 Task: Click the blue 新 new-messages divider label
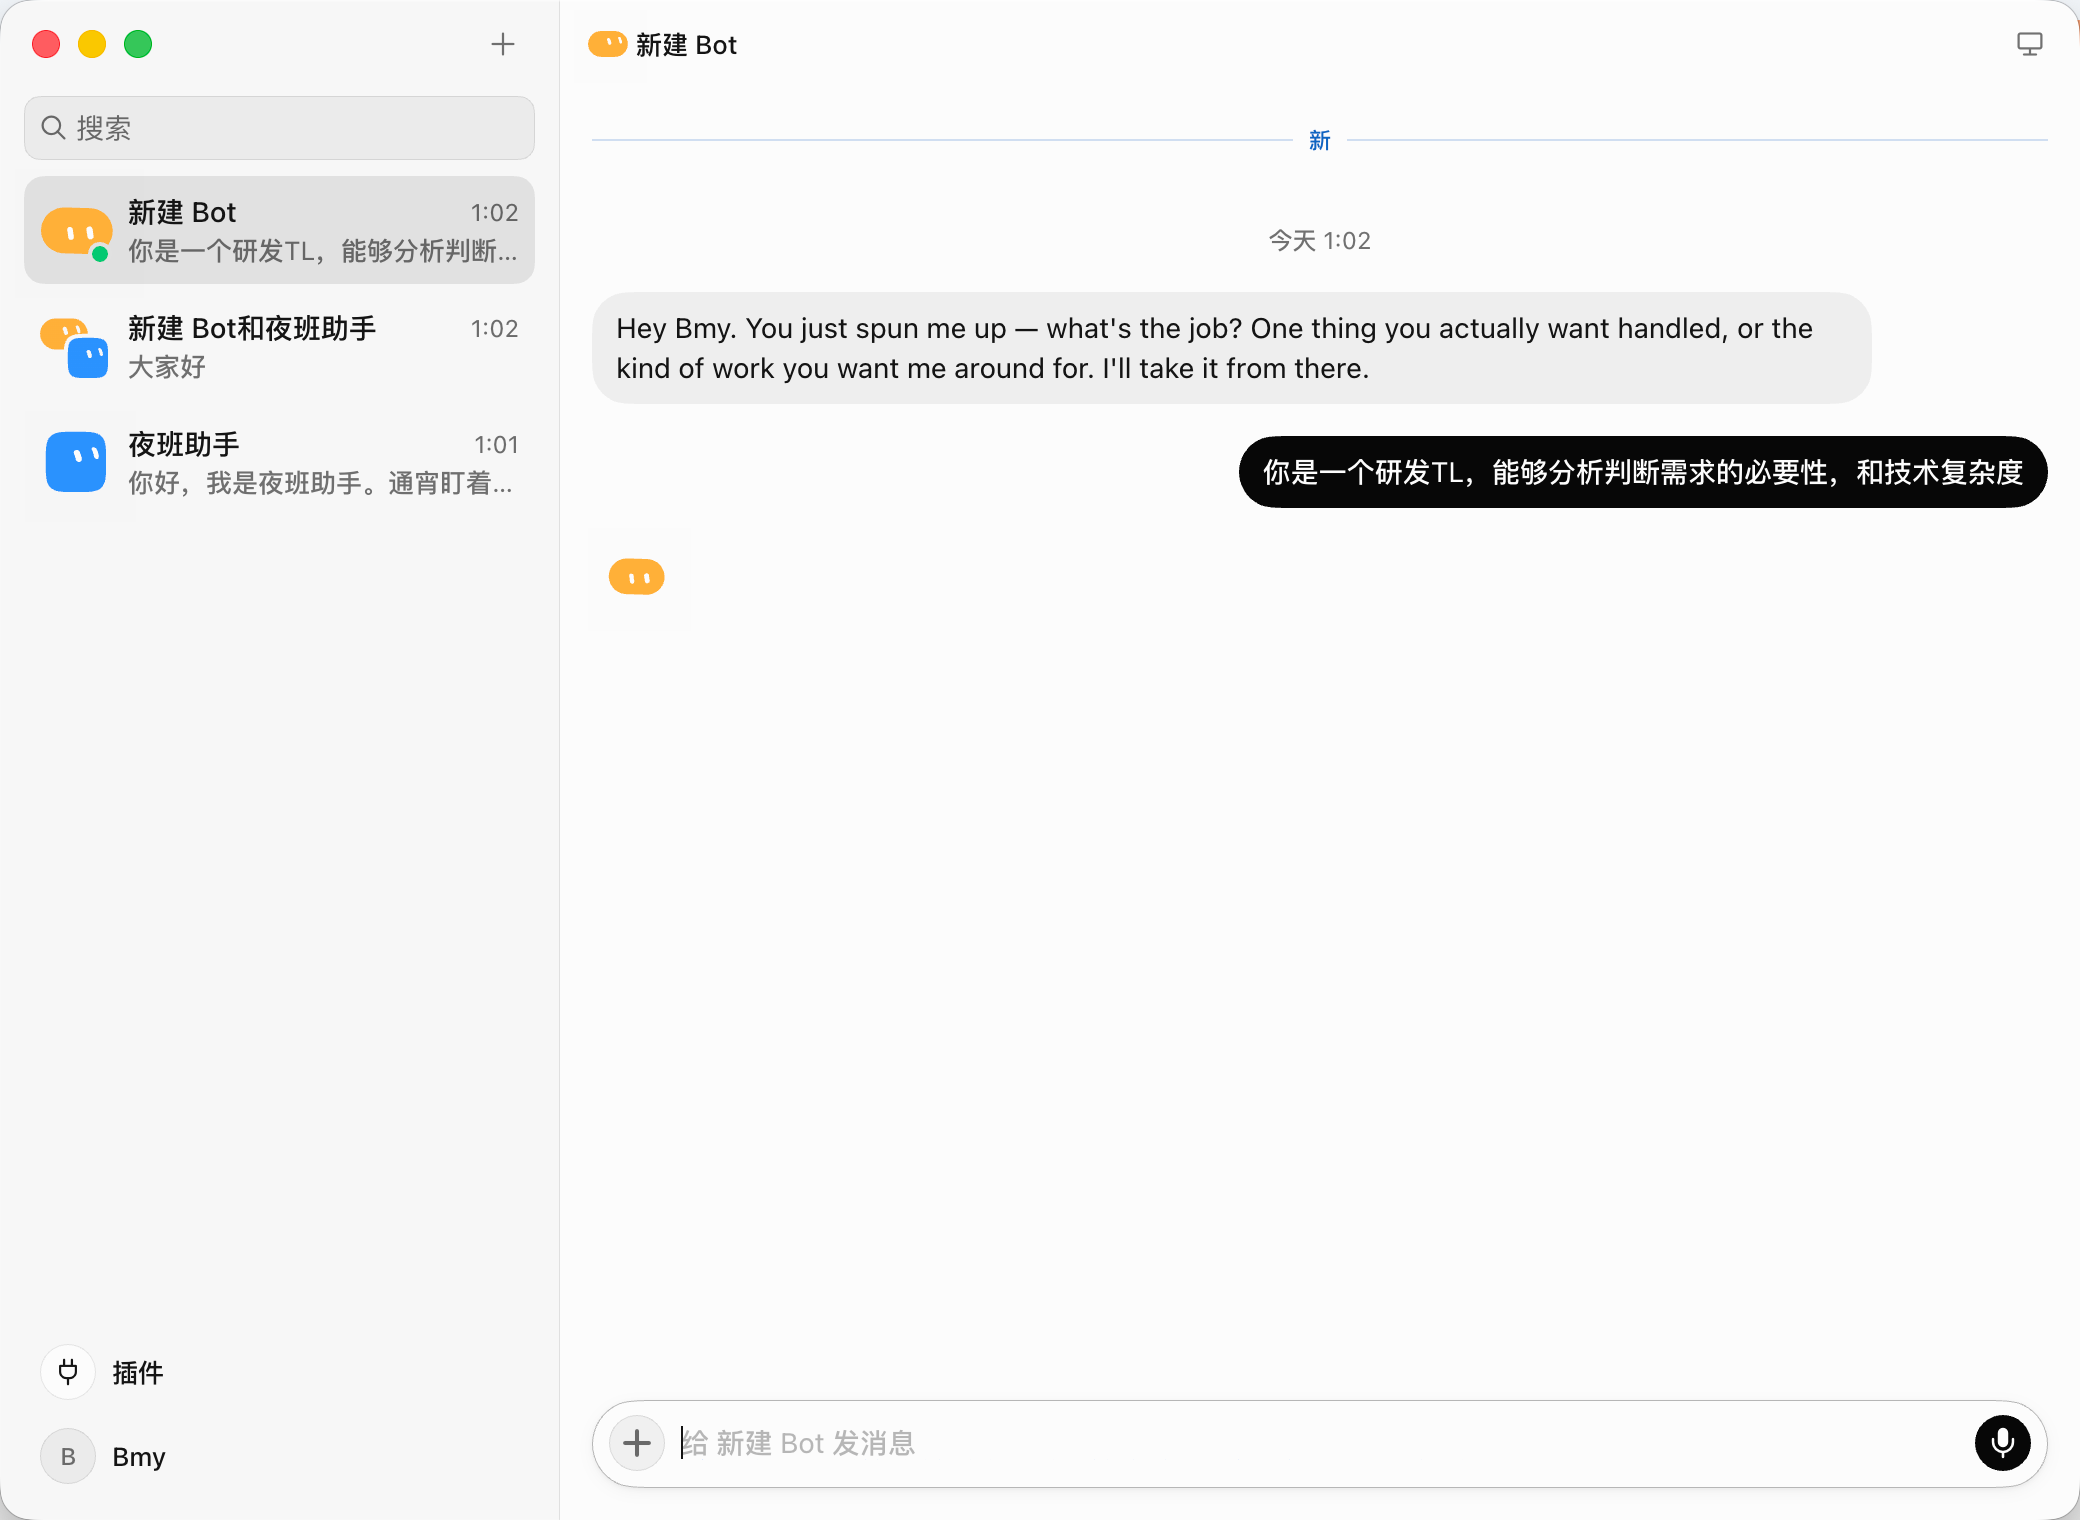click(1319, 141)
